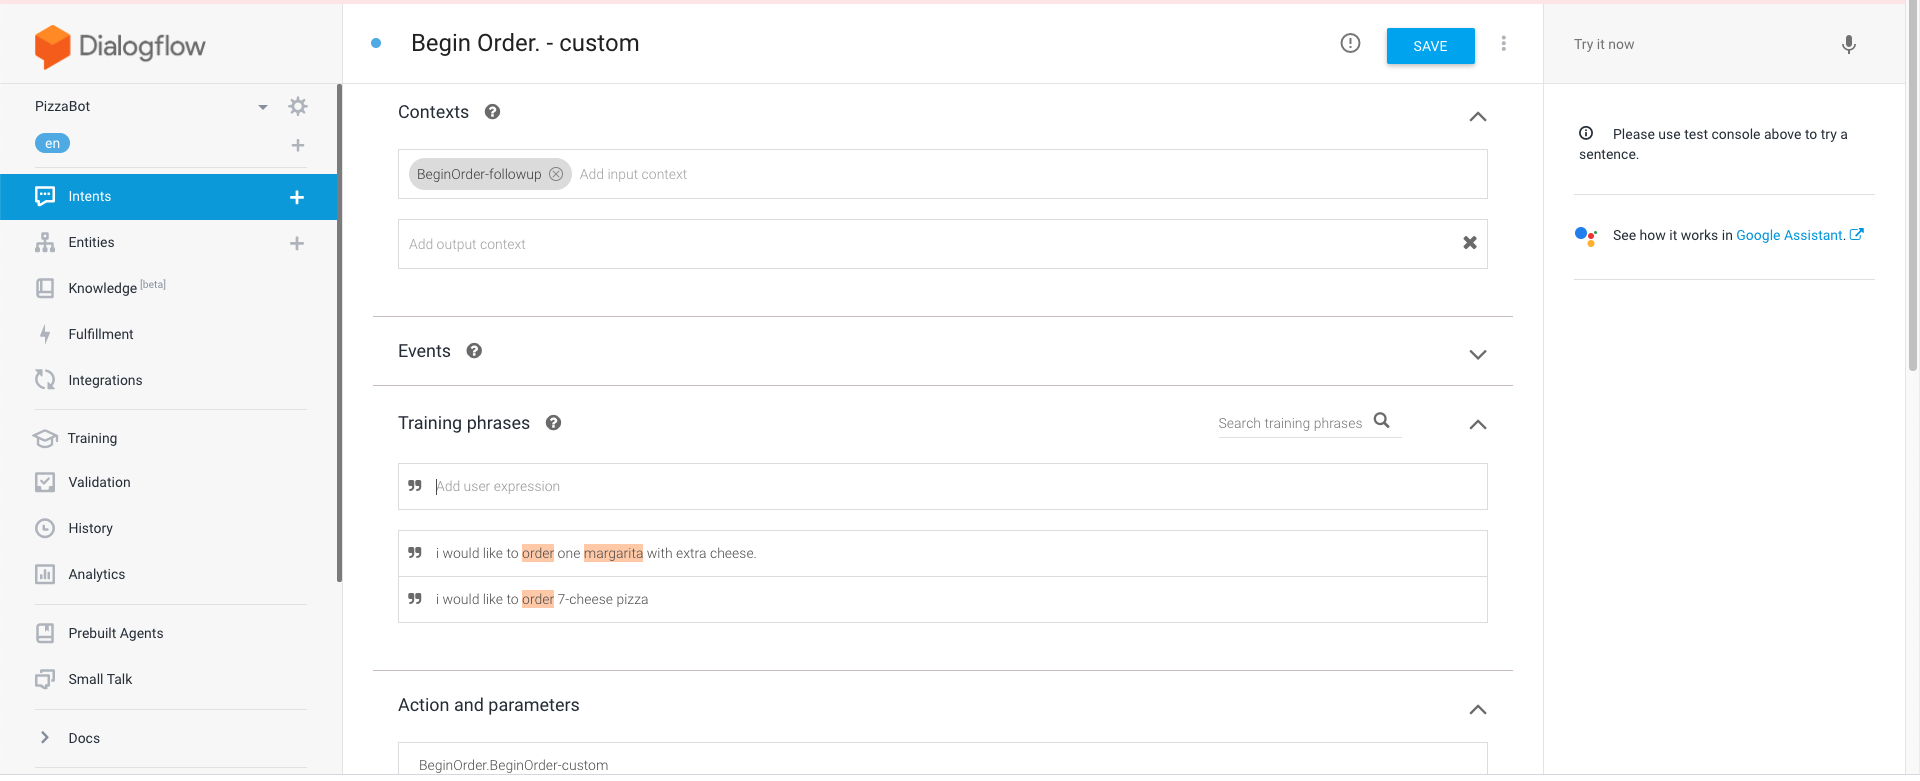Click the Add user expression field
This screenshot has height=781, width=1920.
943,486
